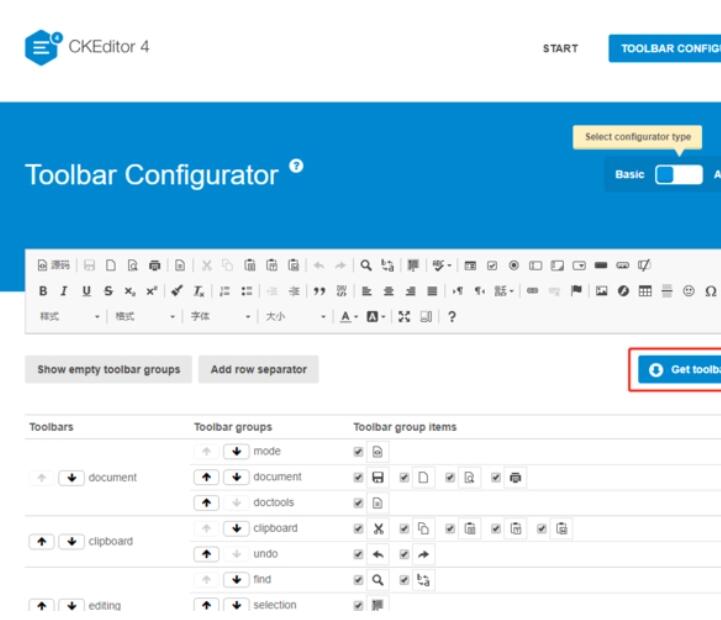Image resolution: width=721 pixels, height=620 pixels.
Task: Open the Format (格式) dropdown
Action: pyautogui.click(x=145, y=316)
